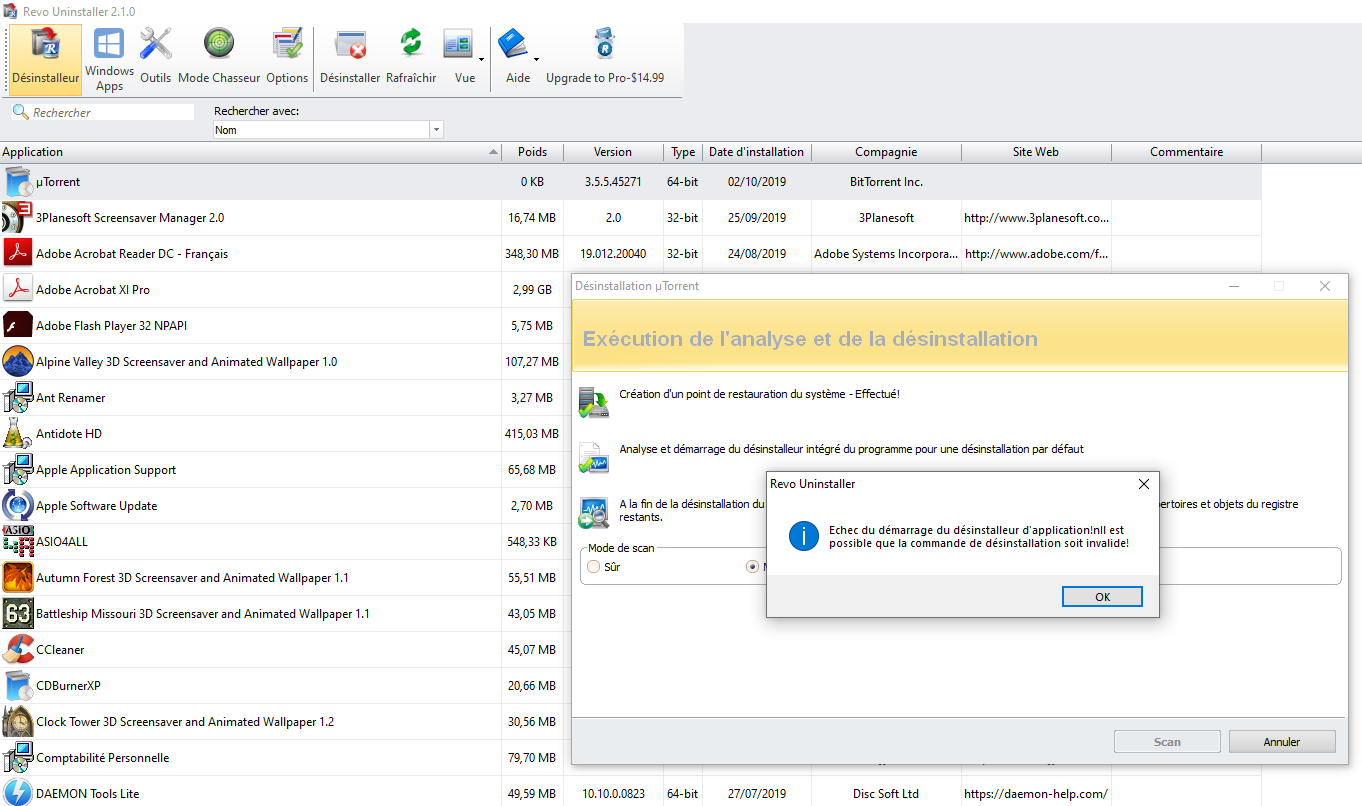Click the Alpine Valley 3D Screensaver icon
The image size is (1362, 806).
pos(18,362)
